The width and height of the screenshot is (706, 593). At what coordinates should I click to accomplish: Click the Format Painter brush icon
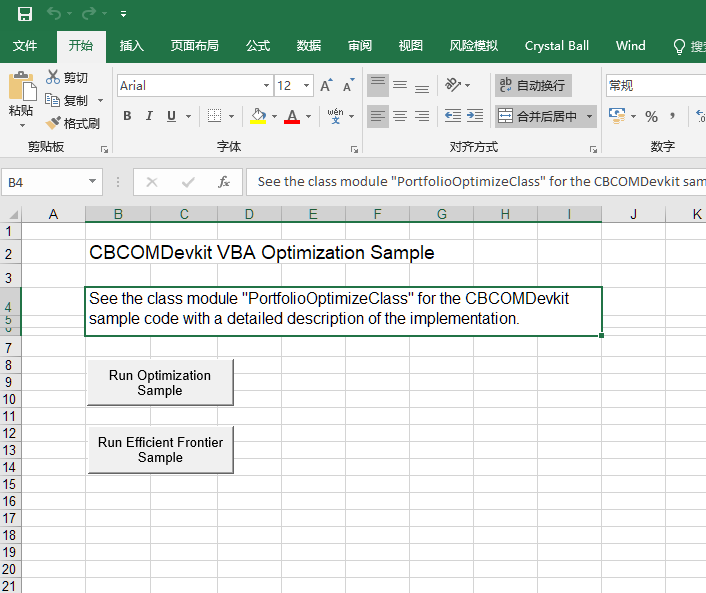[x=53, y=123]
